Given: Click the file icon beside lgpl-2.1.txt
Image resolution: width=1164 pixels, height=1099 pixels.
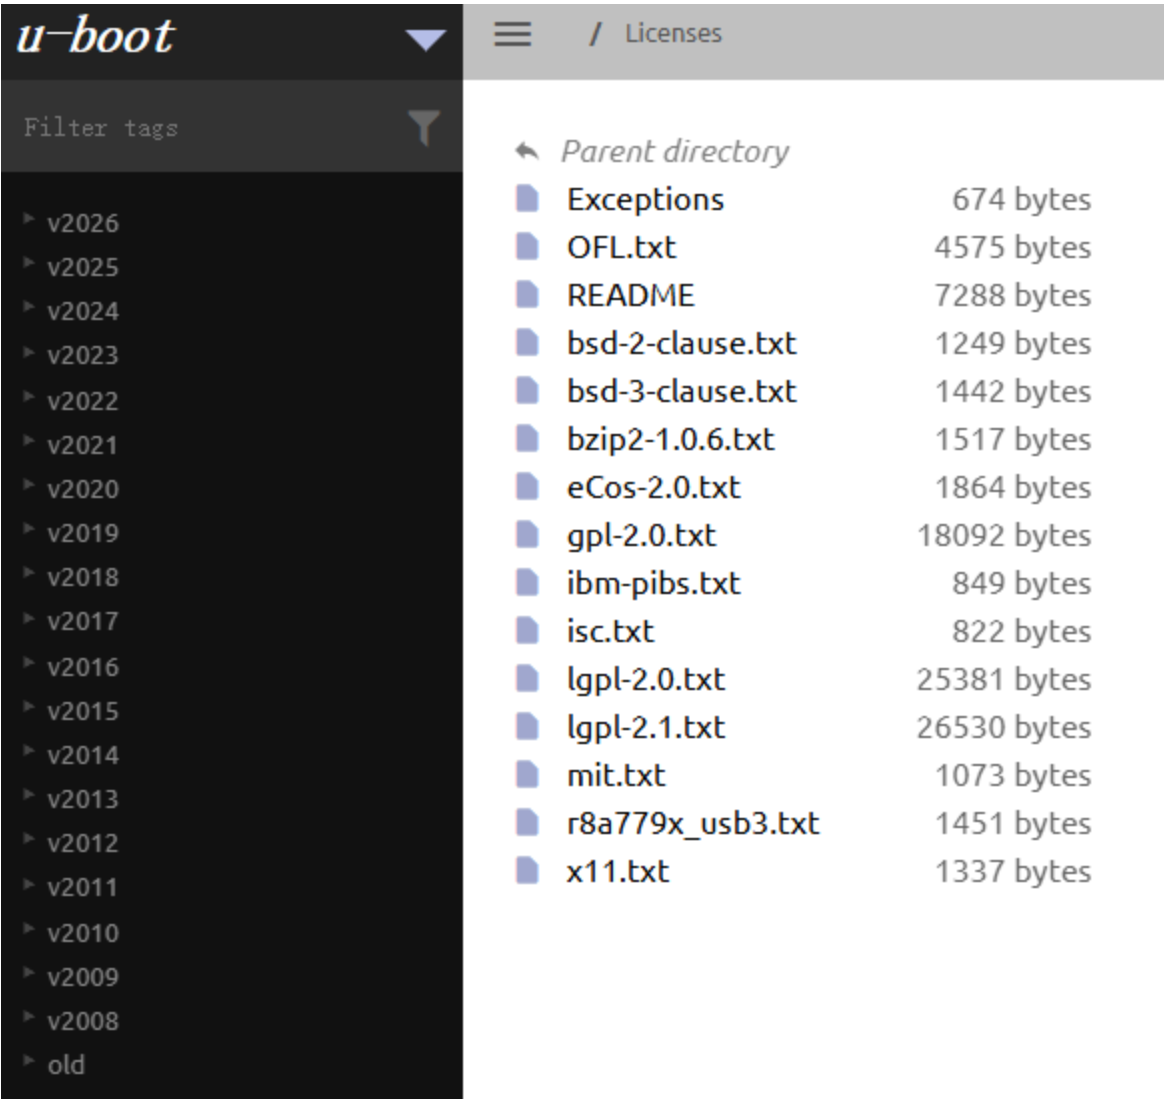Looking at the screenshot, I should click(x=527, y=727).
